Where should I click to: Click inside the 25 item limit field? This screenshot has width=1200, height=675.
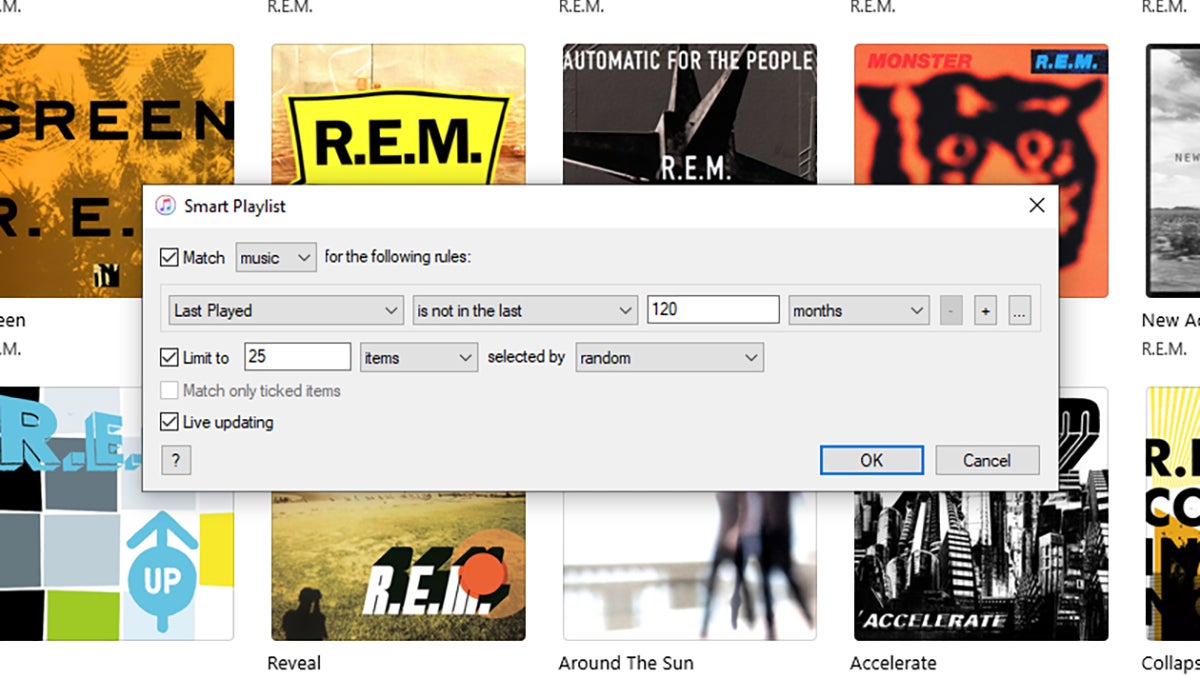tap(296, 357)
